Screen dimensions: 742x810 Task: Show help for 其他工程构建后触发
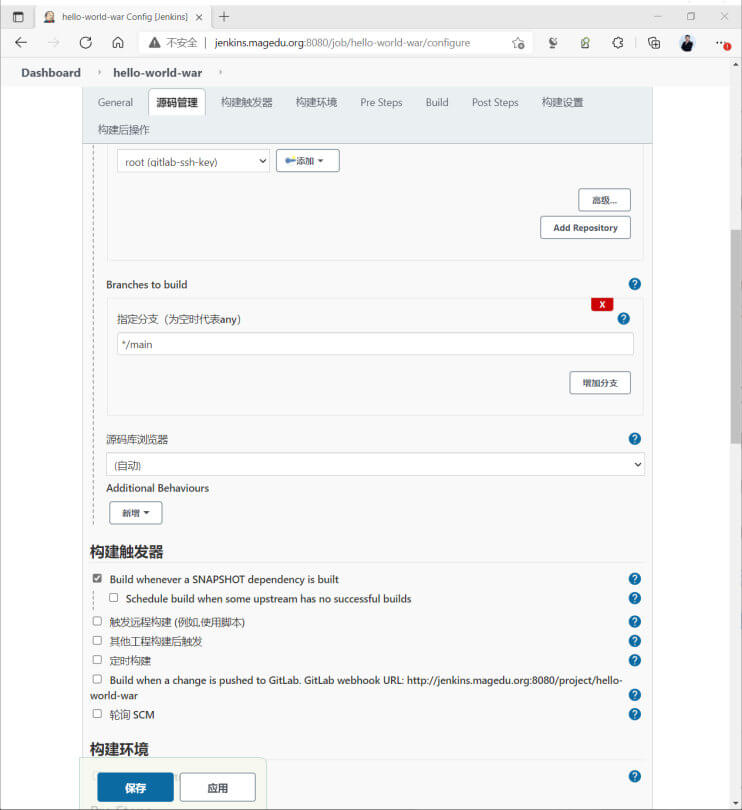click(x=635, y=641)
